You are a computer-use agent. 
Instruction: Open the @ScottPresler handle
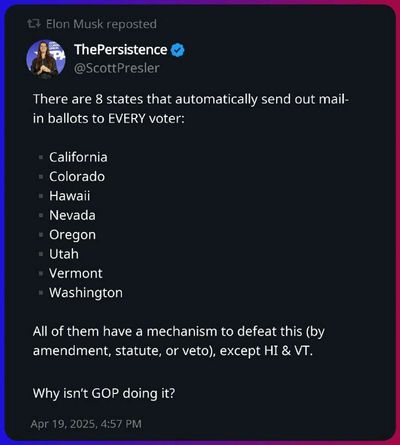tap(117, 68)
